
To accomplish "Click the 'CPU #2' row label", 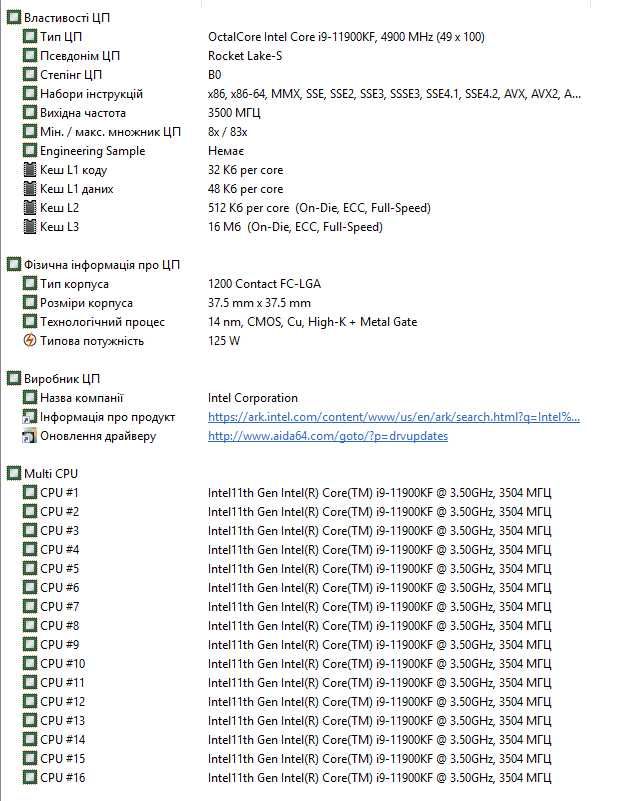I will pyautogui.click(x=59, y=512).
